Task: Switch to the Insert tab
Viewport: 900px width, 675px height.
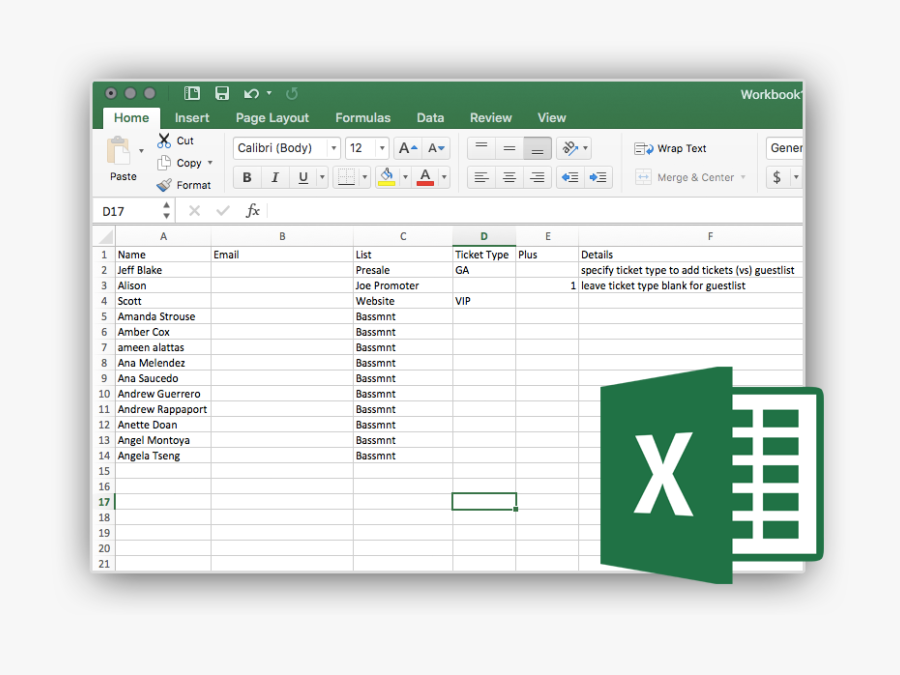Action: pos(192,118)
